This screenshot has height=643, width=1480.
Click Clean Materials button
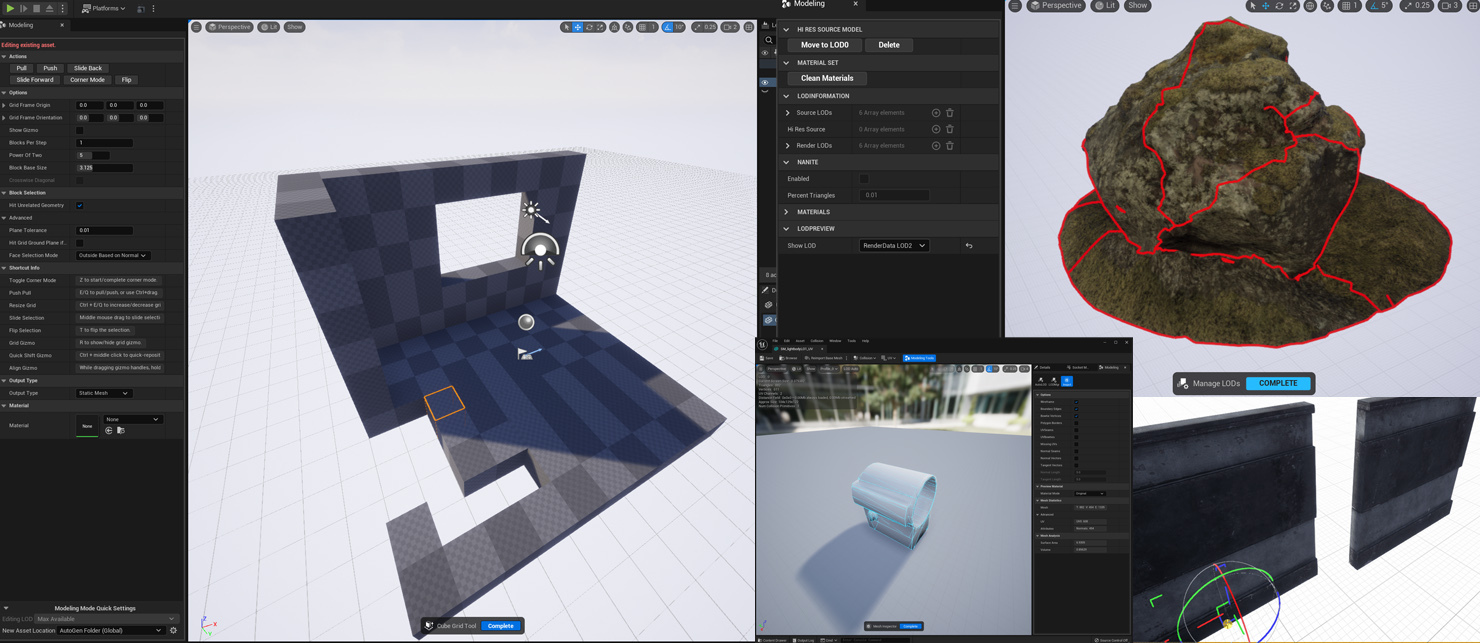point(827,78)
